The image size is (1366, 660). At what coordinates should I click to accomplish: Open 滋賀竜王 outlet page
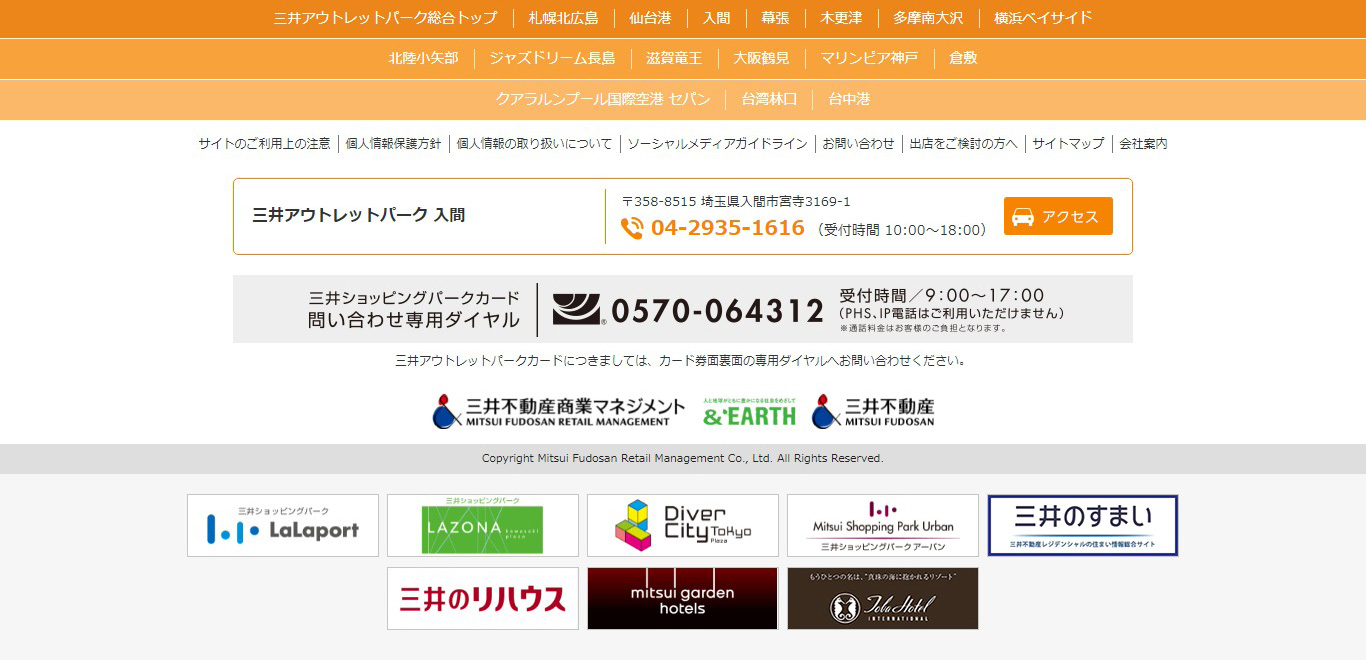pyautogui.click(x=674, y=58)
